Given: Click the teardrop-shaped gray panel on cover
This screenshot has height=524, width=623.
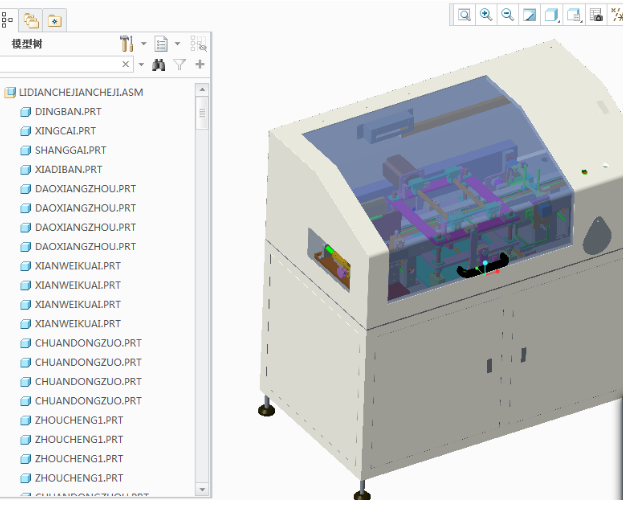Looking at the screenshot, I should 597,236.
